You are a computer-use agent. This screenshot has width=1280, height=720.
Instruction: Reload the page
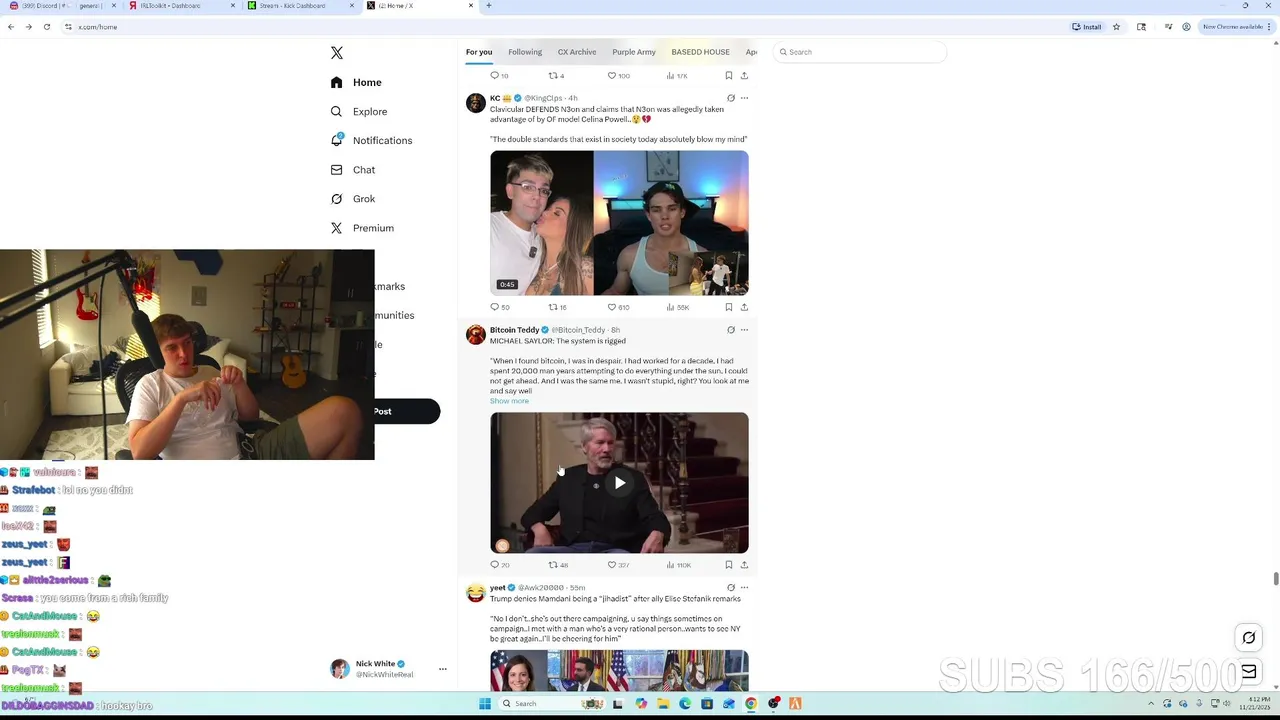(x=47, y=27)
